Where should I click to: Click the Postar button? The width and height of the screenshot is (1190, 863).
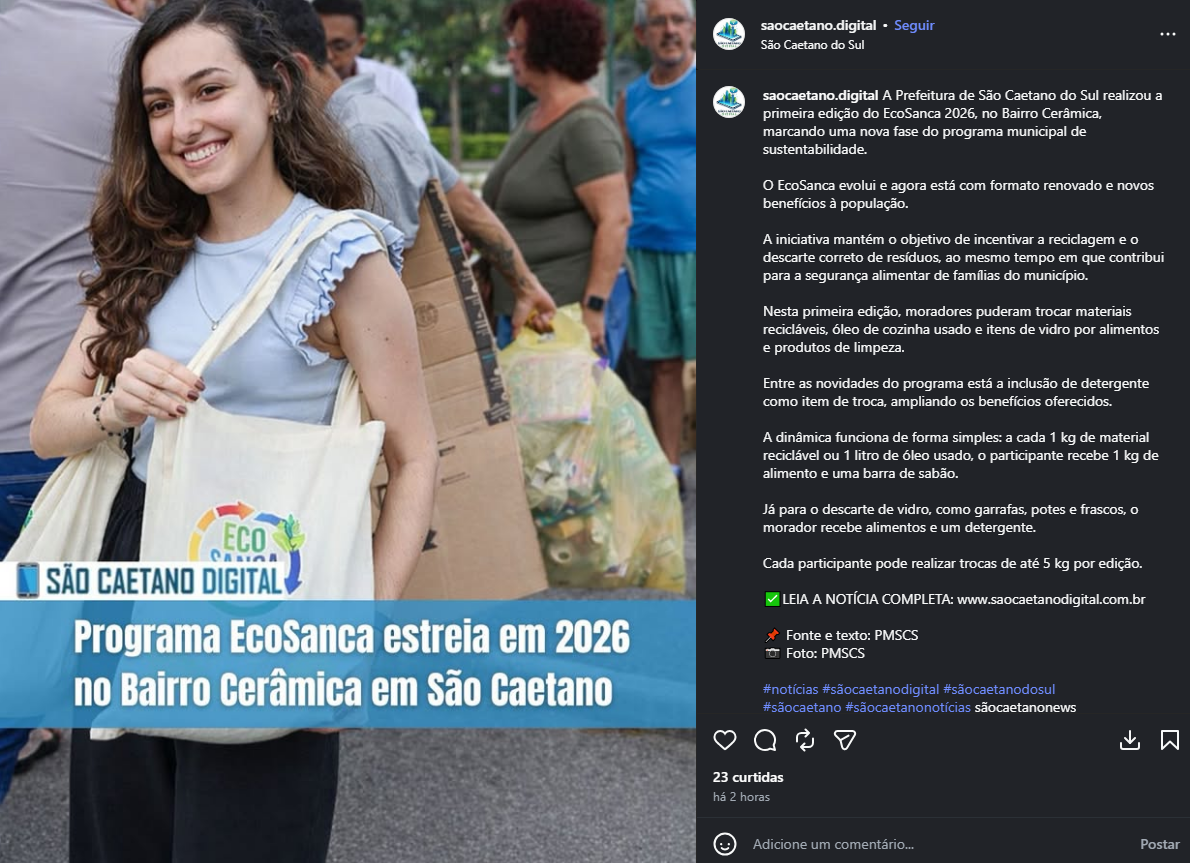pyautogui.click(x=1160, y=844)
